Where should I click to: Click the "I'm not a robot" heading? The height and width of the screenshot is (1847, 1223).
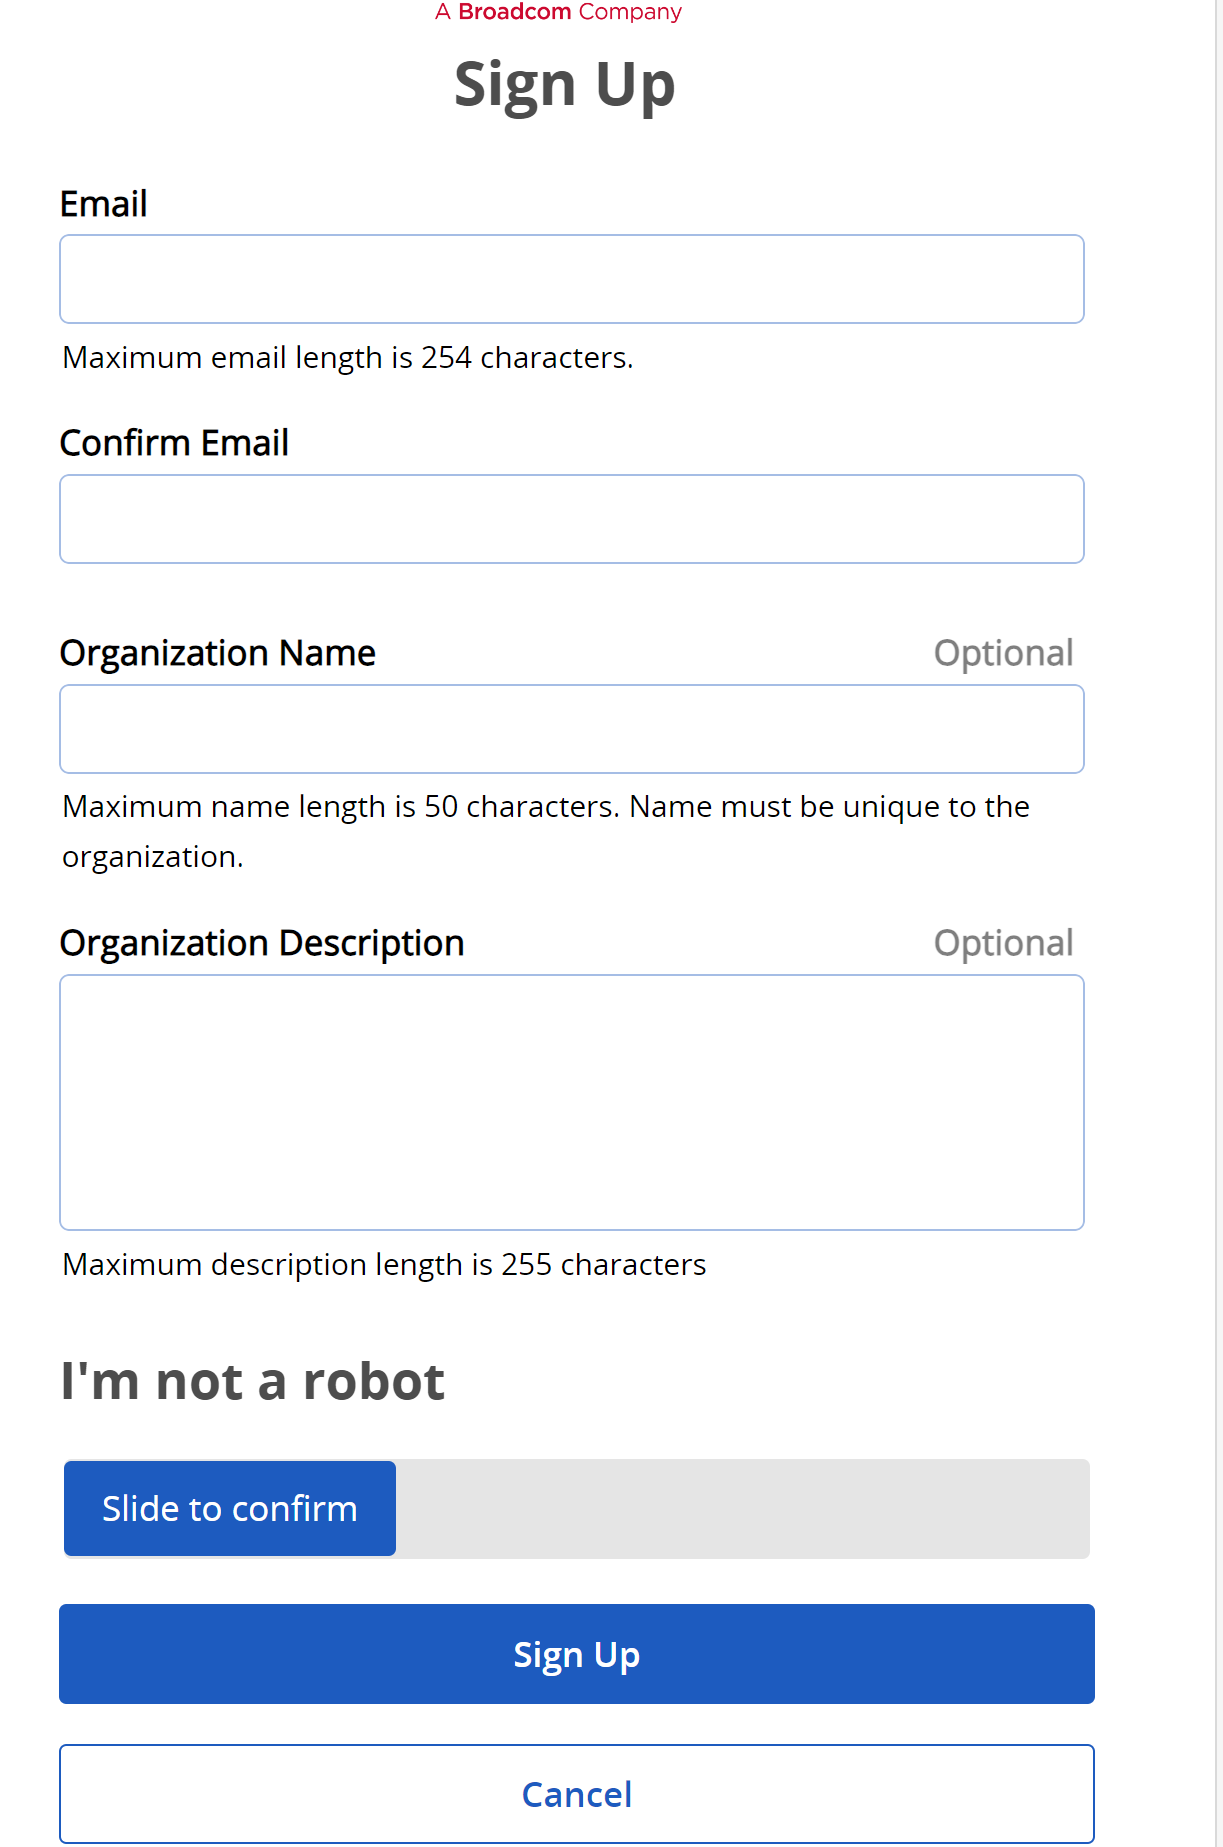[252, 1382]
